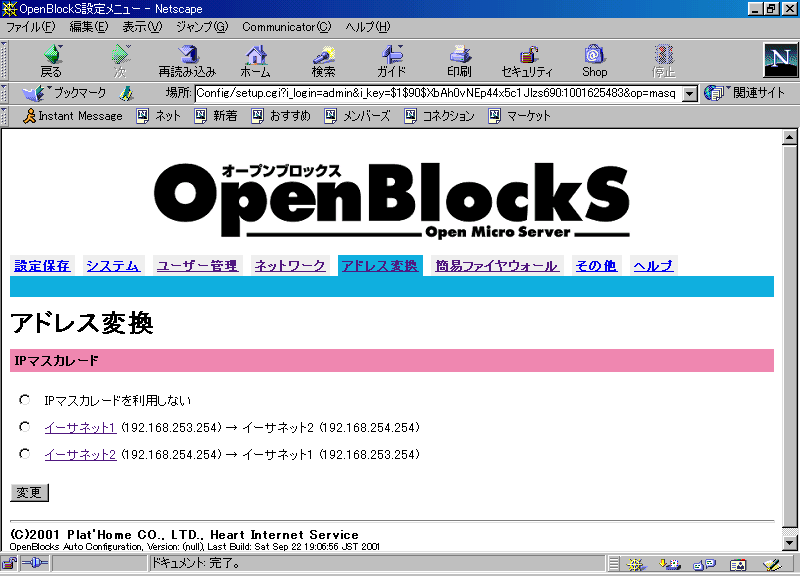This screenshot has height=576, width=800.
Task: Open the アドレス変換 tab
Action: (x=380, y=266)
